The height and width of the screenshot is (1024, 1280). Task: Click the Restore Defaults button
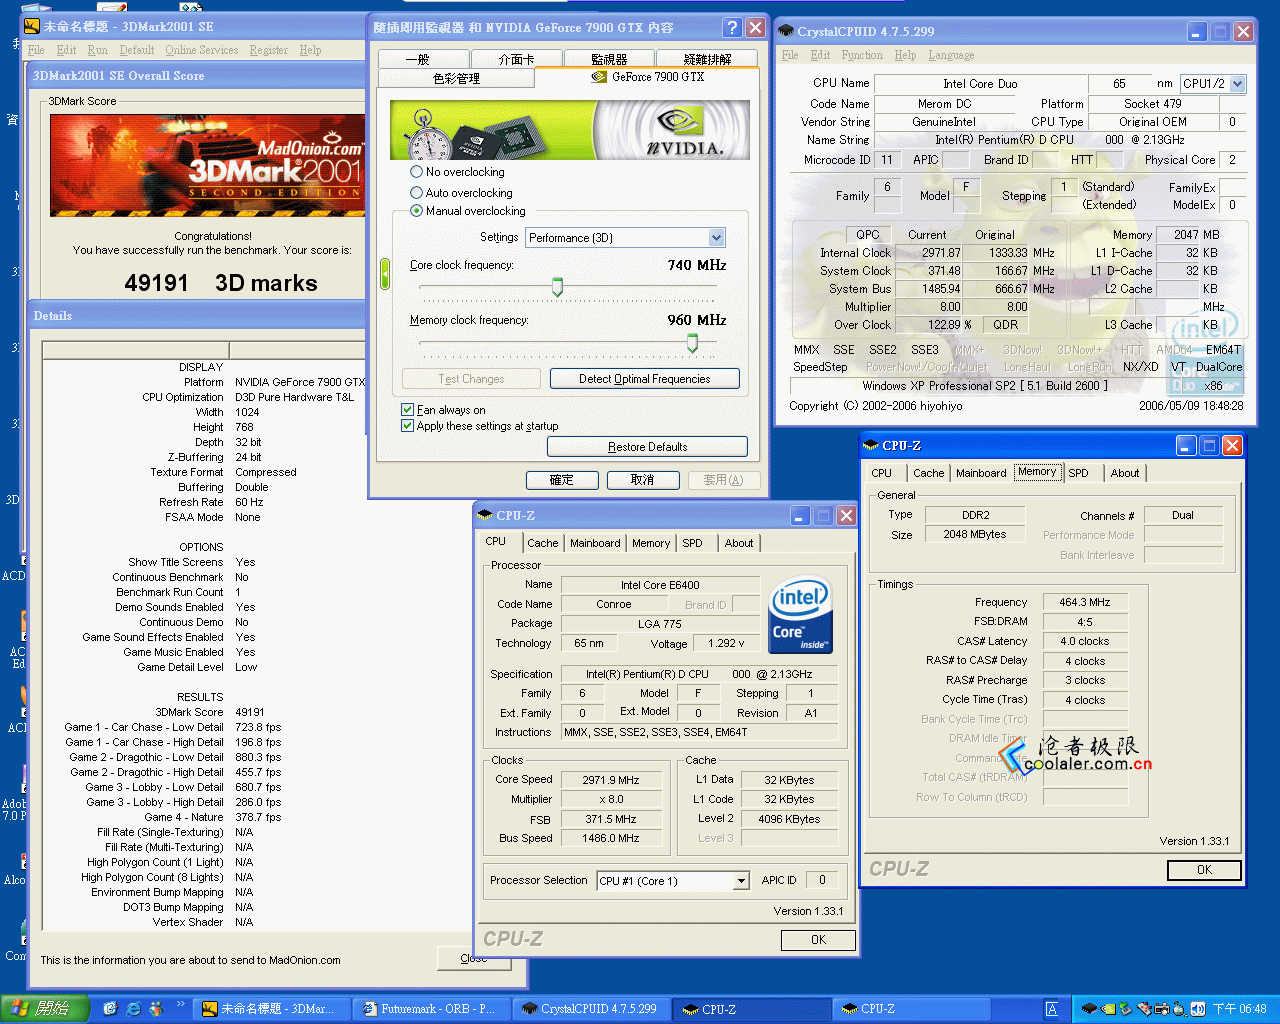click(x=647, y=447)
